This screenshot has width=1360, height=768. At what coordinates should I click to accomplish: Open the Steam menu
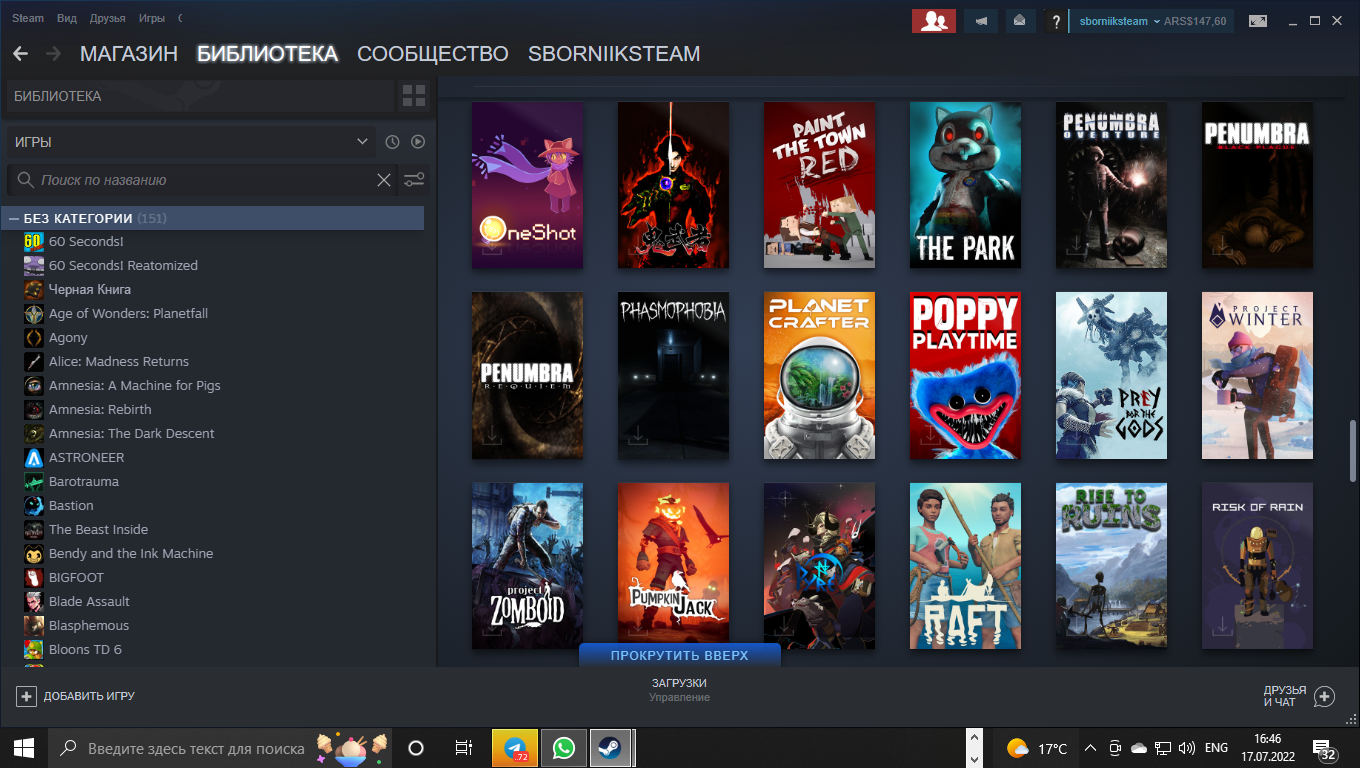[x=28, y=18]
